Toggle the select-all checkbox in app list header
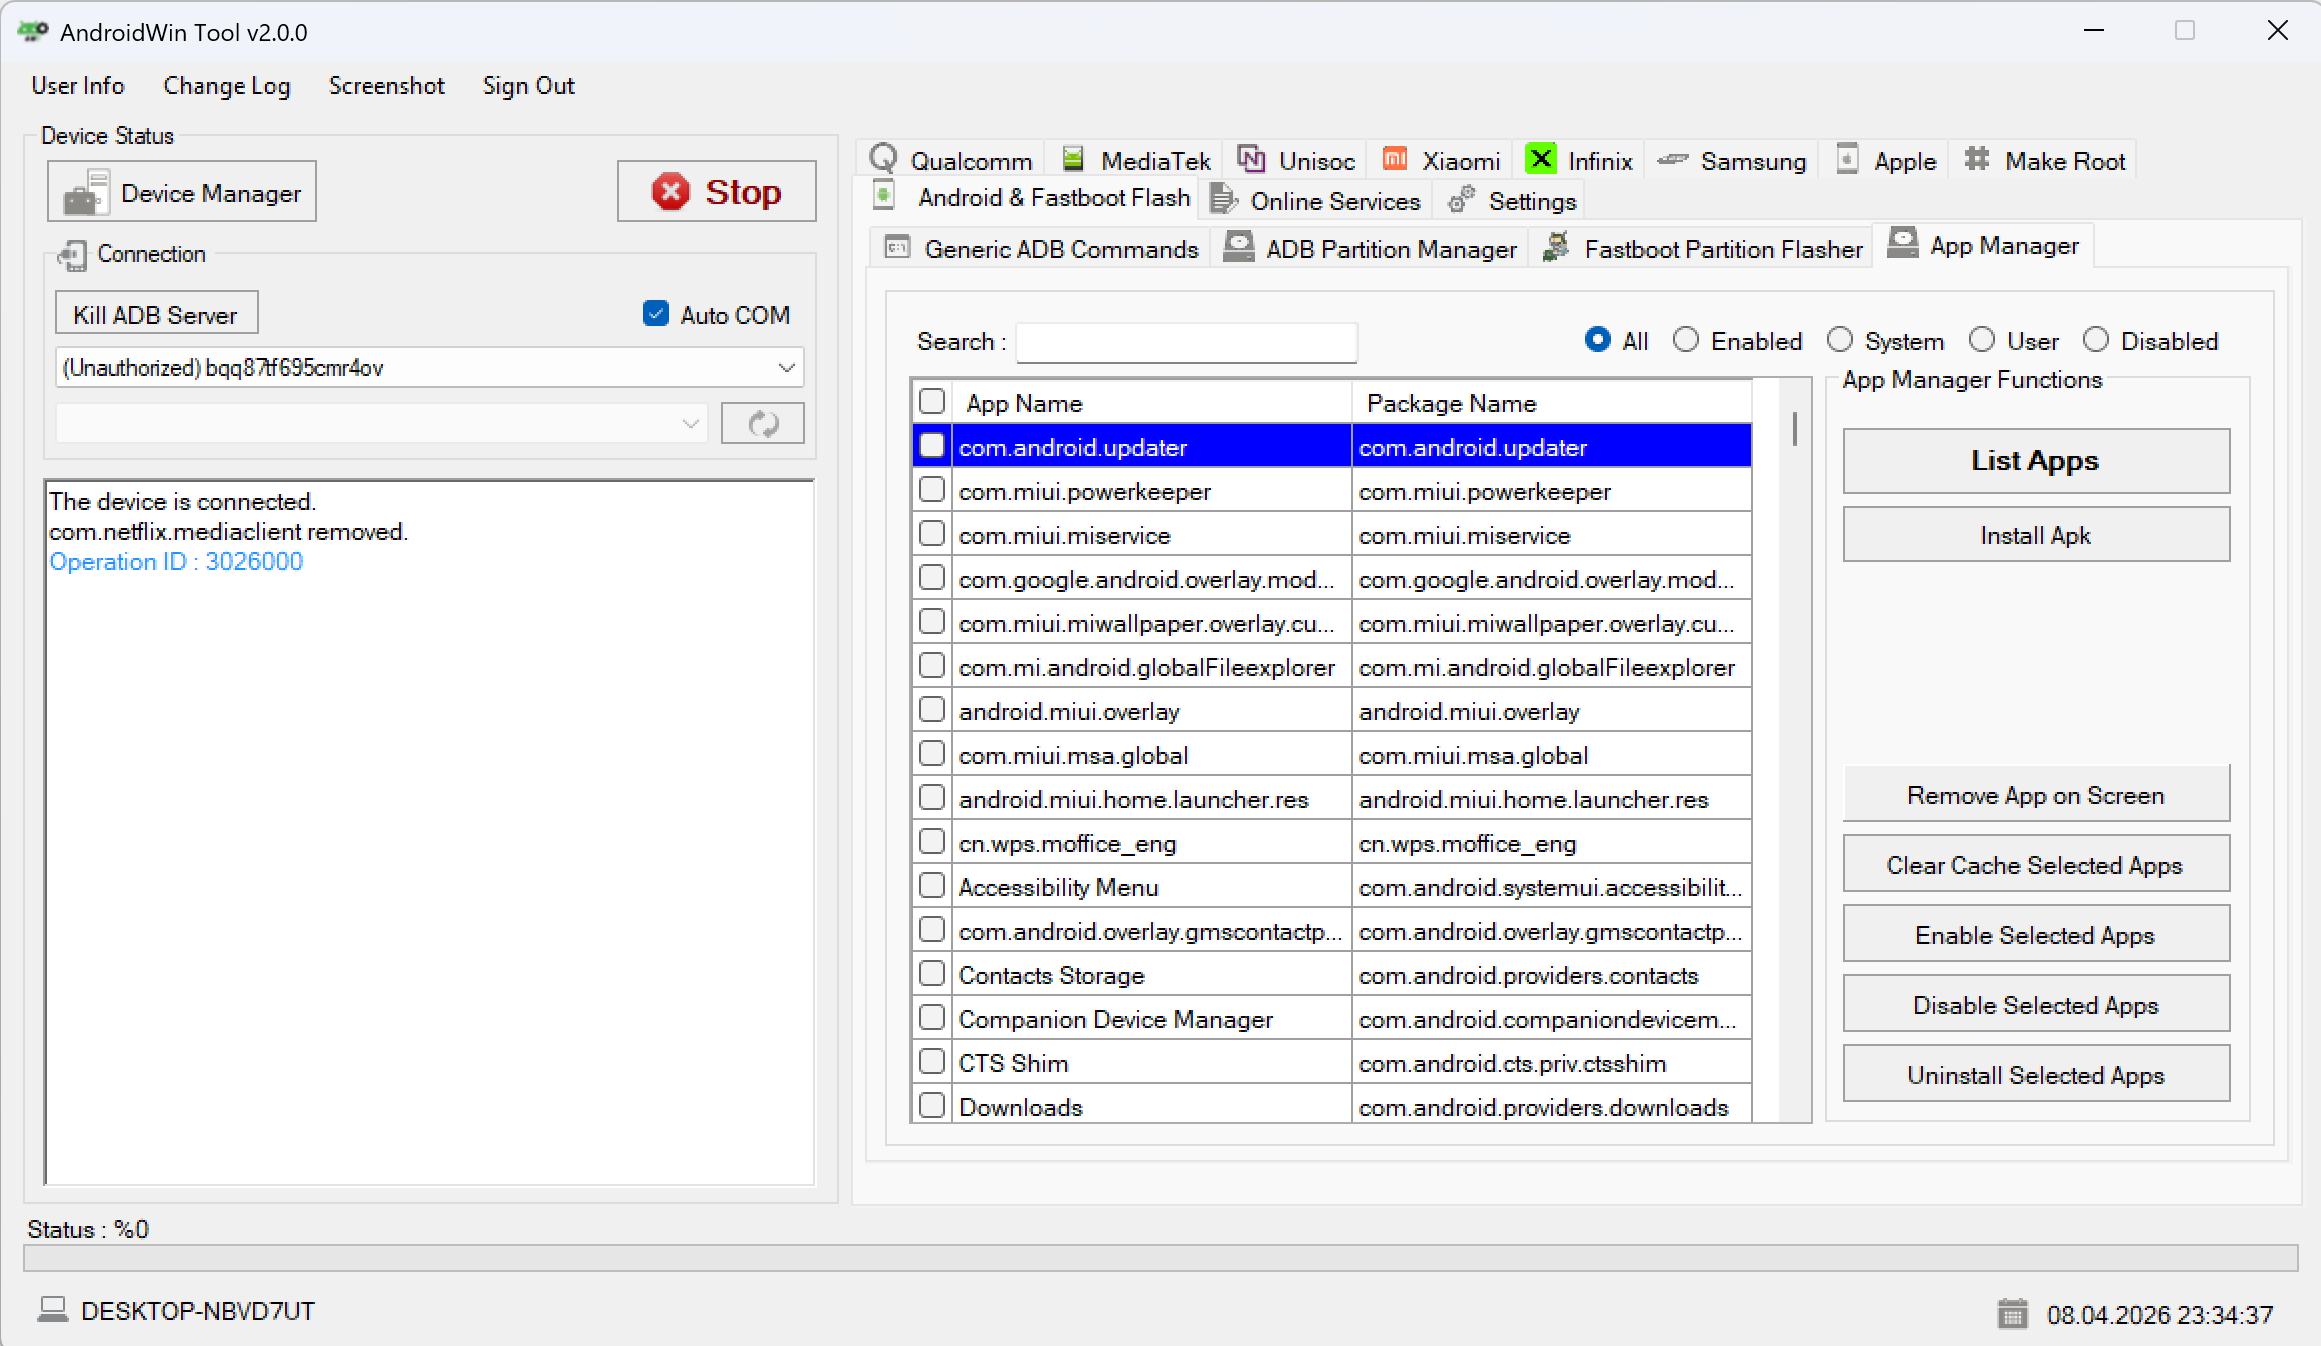The image size is (2321, 1346). (931, 401)
